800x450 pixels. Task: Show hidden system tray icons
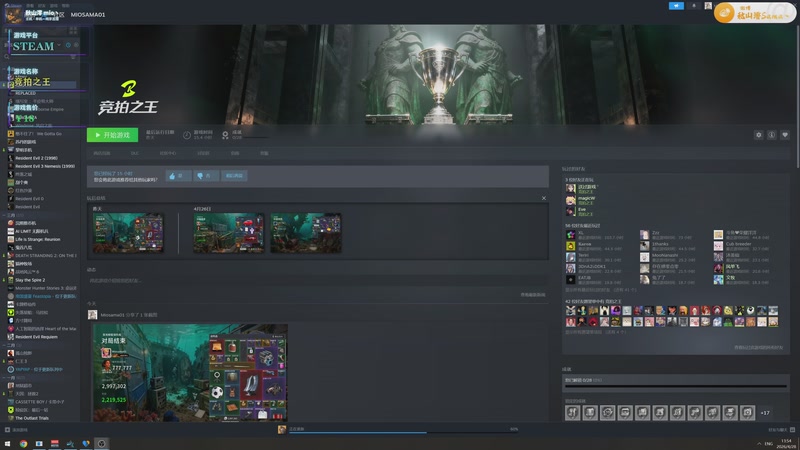tap(759, 444)
